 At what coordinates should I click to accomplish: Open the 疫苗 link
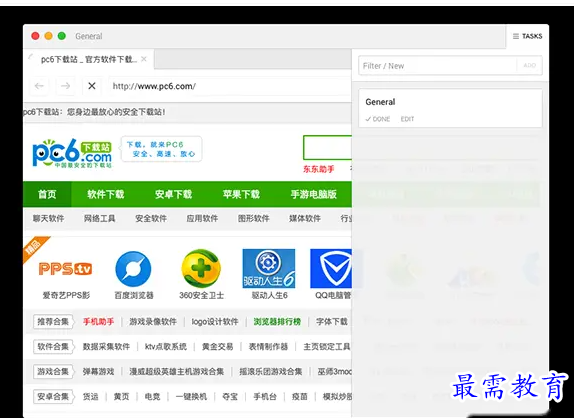299,396
